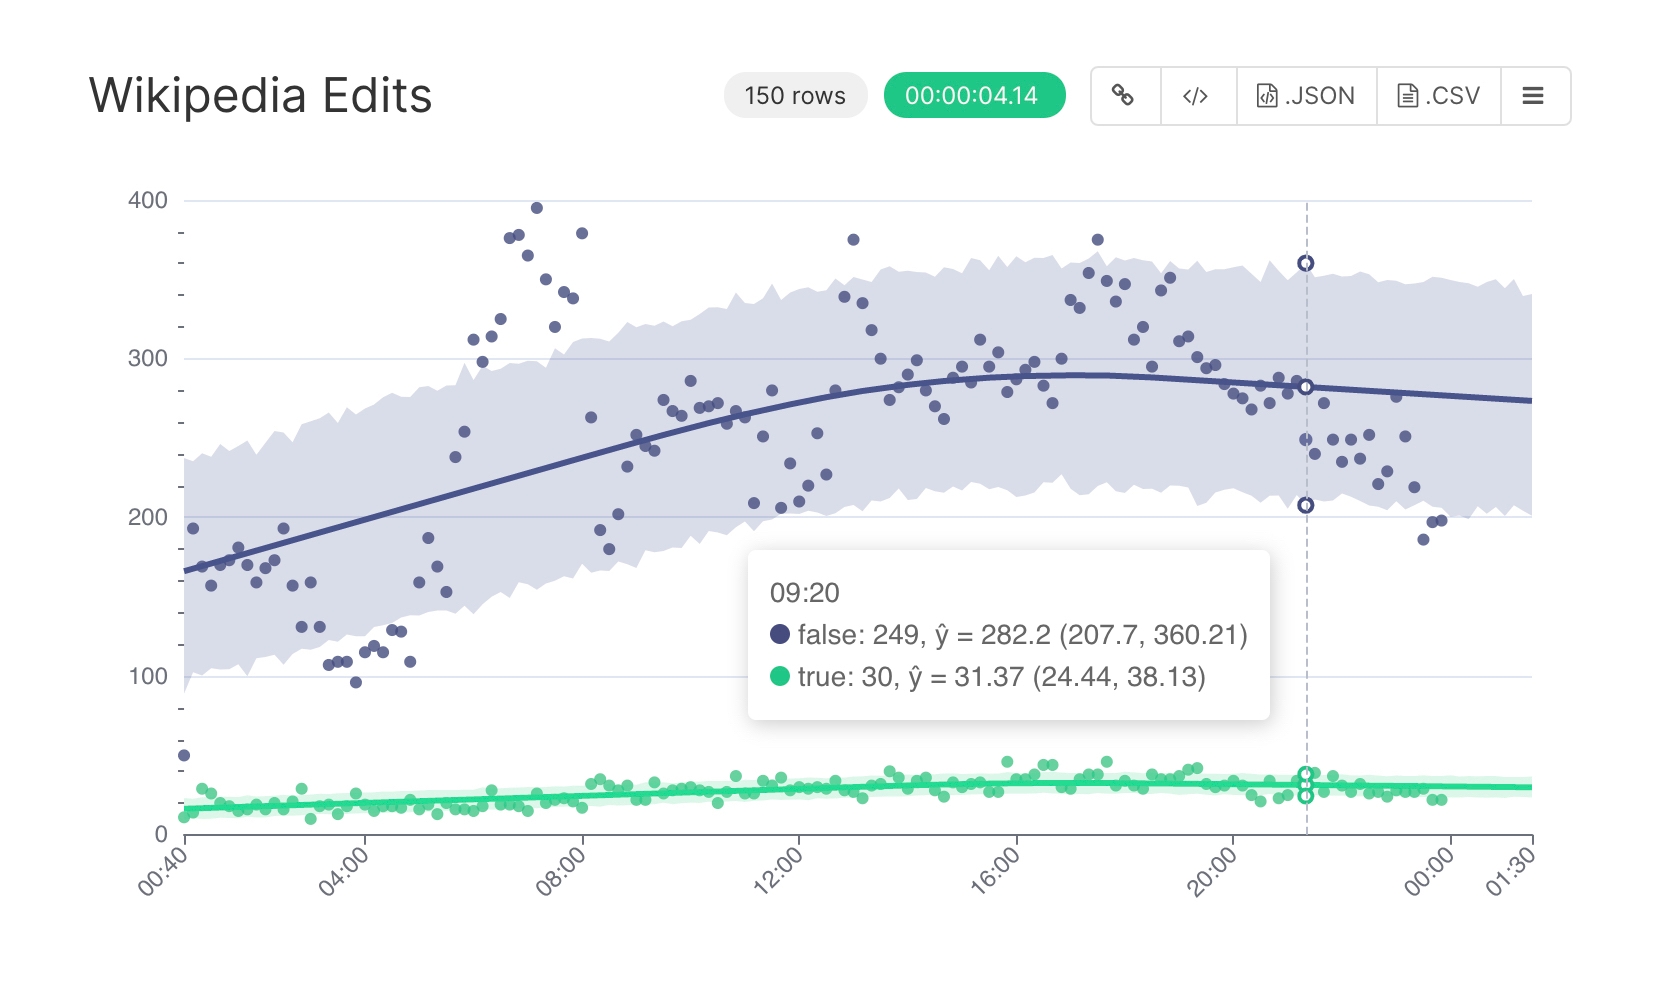Click the 00:40 x-axis label
This screenshot has height=994, width=1670.
click(162, 870)
